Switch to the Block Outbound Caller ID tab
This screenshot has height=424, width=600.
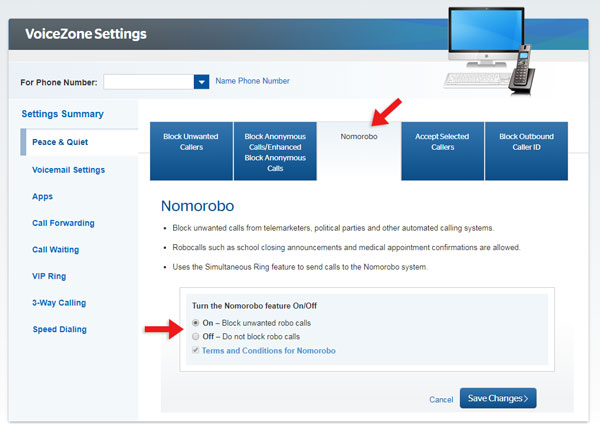(526, 151)
